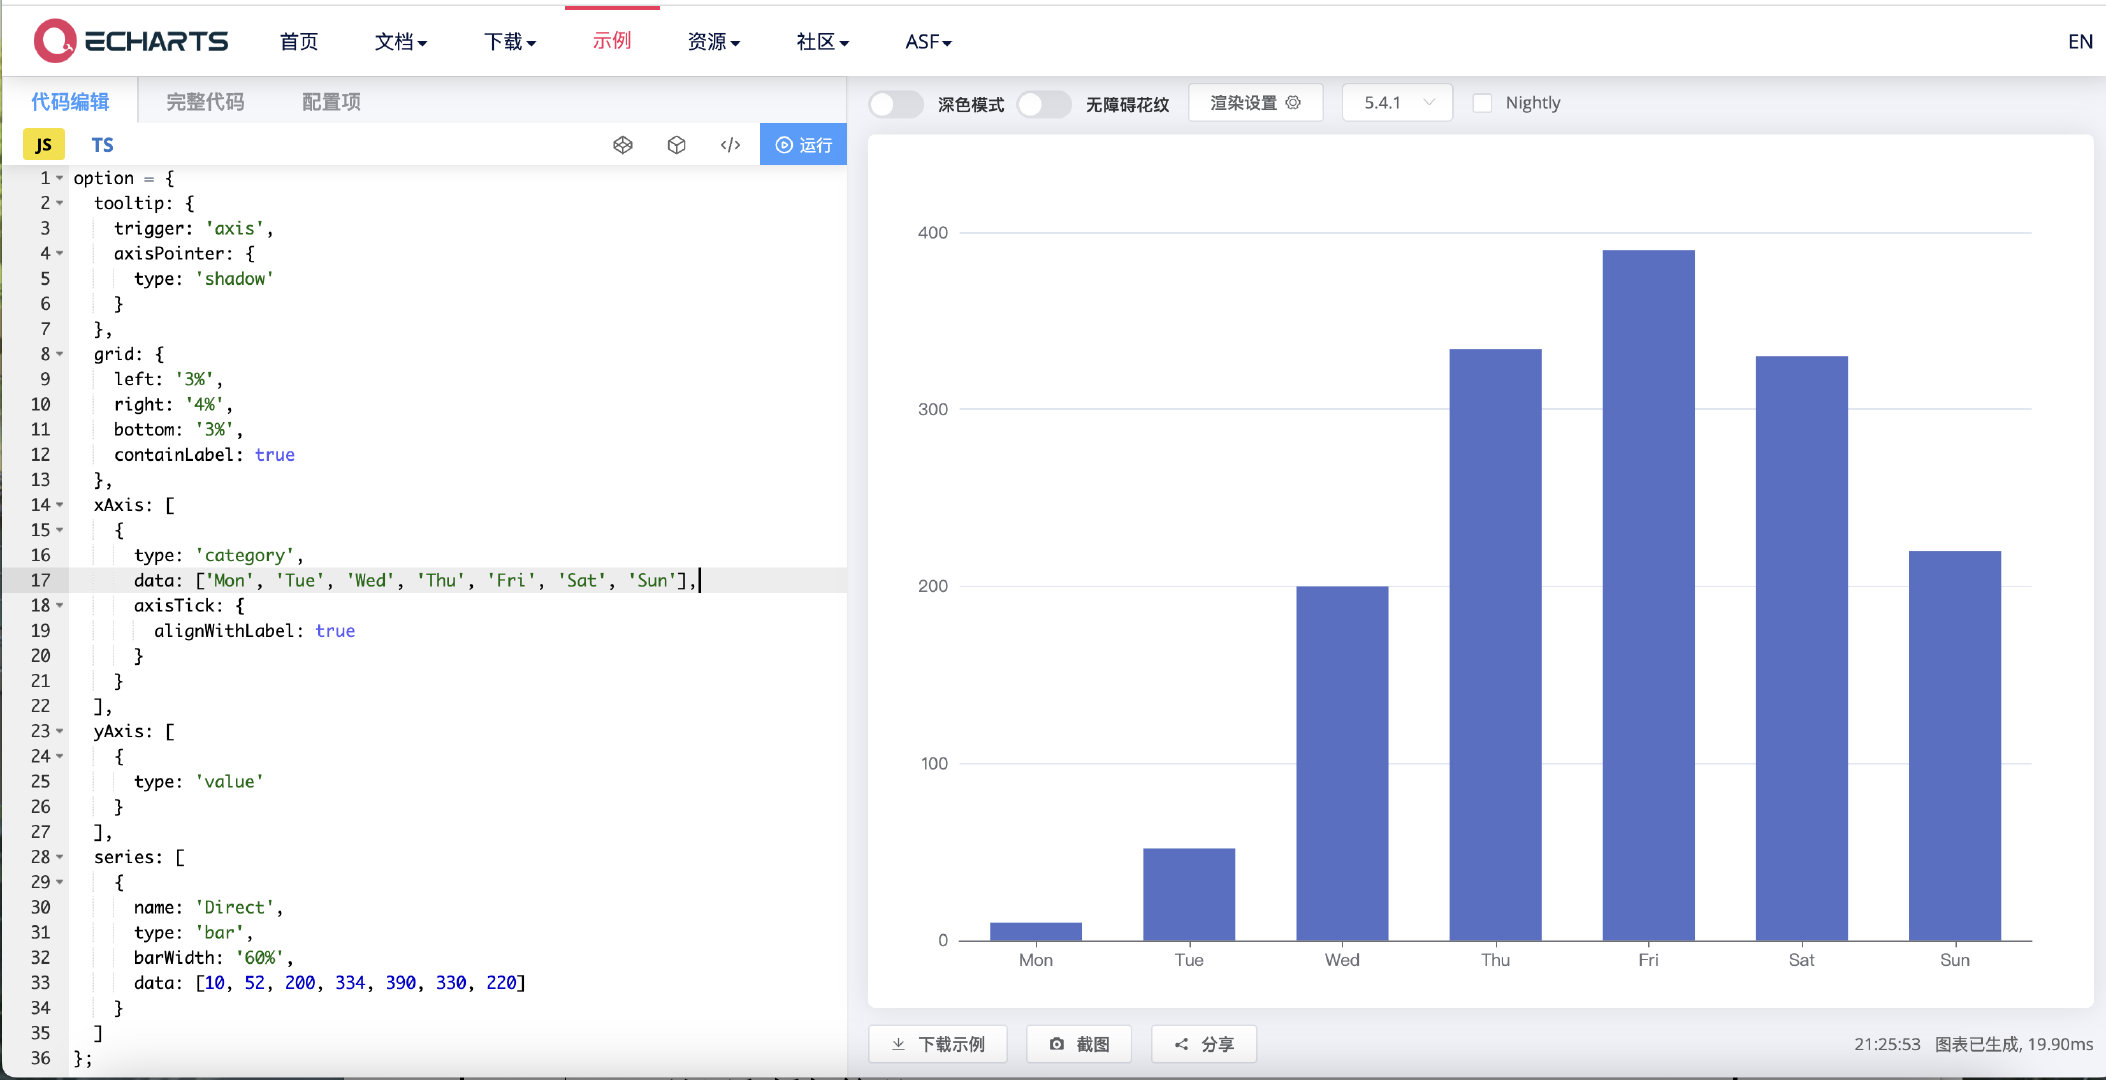Click 'shadow' value on line 5
Viewport: 2106px width, 1080px height.
click(x=234, y=279)
